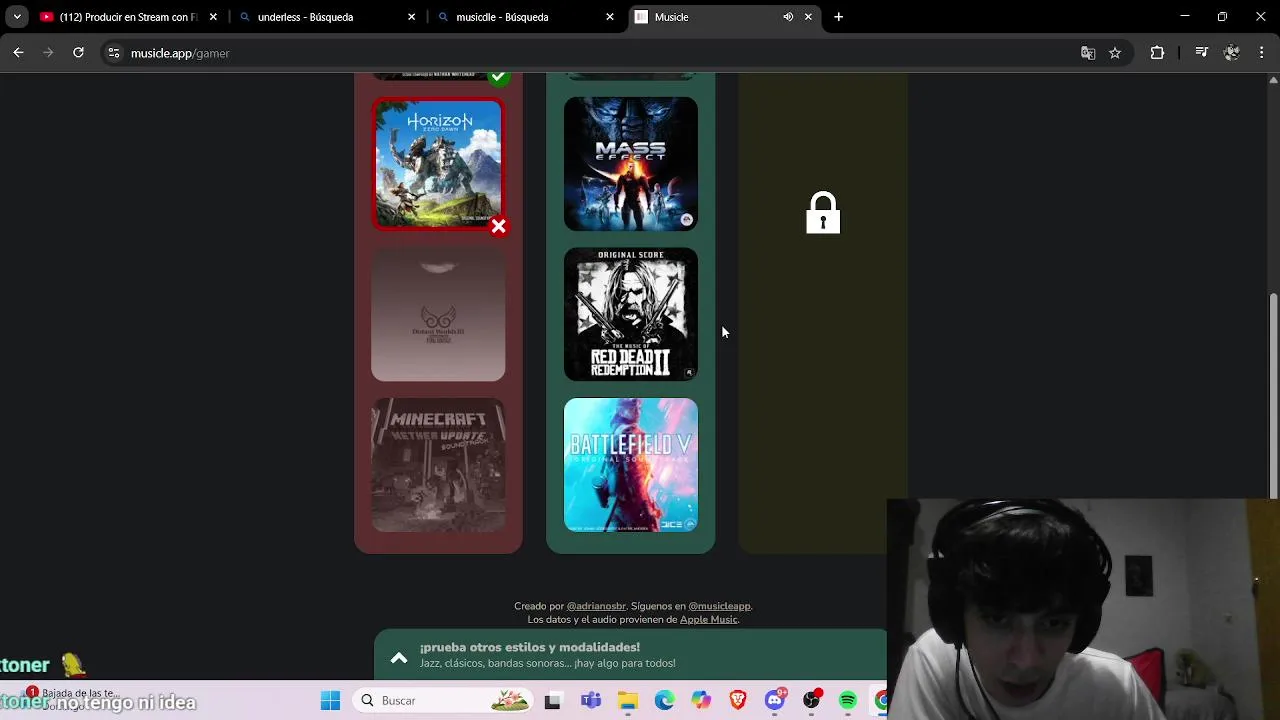
Task: Open the tab search dropdown arrow
Action: pyautogui.click(x=16, y=17)
